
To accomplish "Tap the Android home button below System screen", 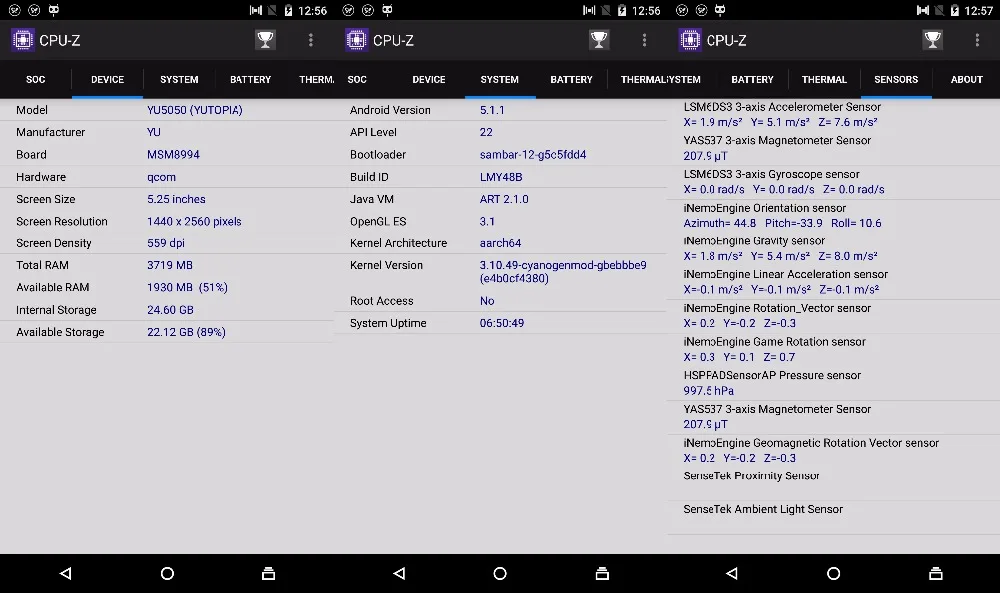I will pos(500,573).
